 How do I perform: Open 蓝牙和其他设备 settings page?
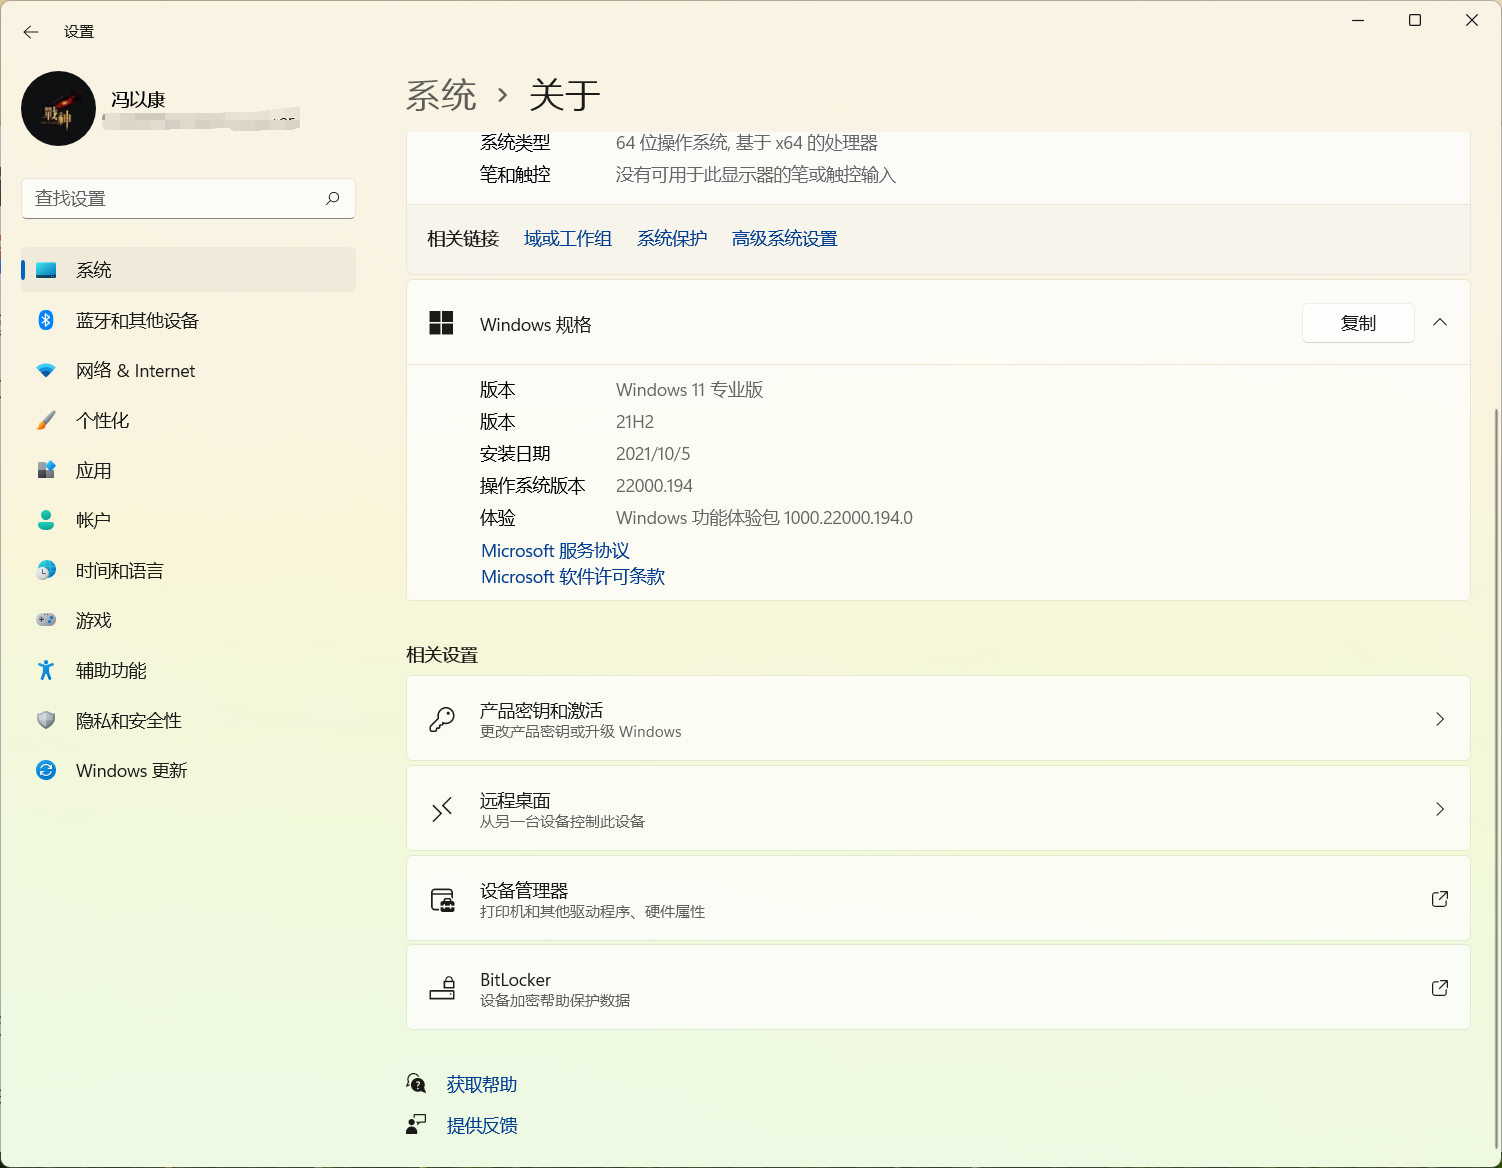pos(188,320)
